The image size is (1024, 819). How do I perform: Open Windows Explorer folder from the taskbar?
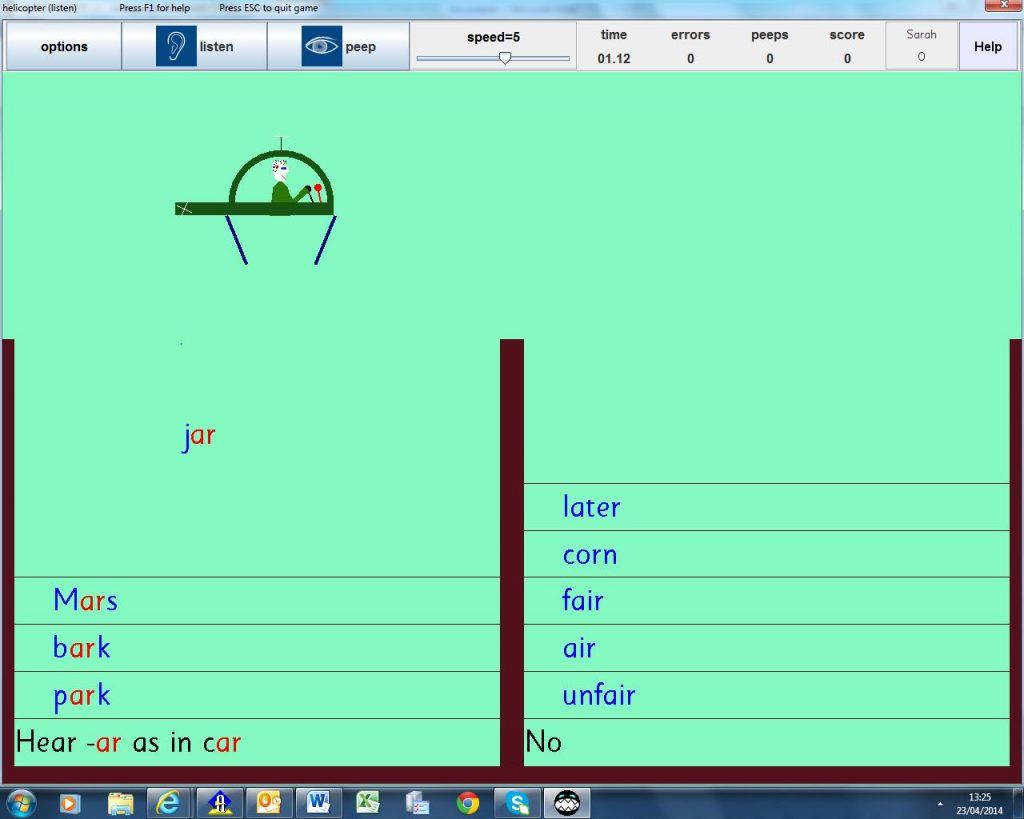coord(120,802)
